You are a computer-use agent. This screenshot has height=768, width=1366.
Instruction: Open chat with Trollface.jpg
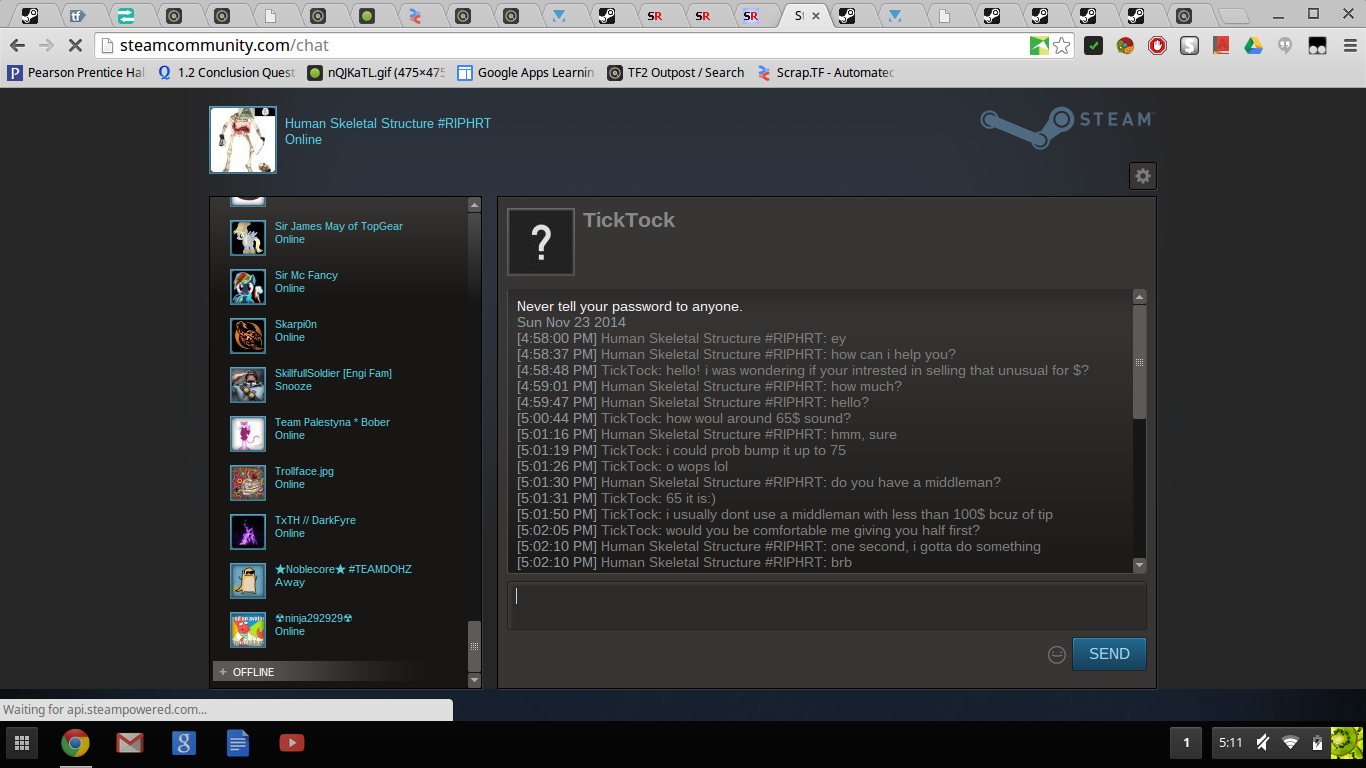(304, 472)
